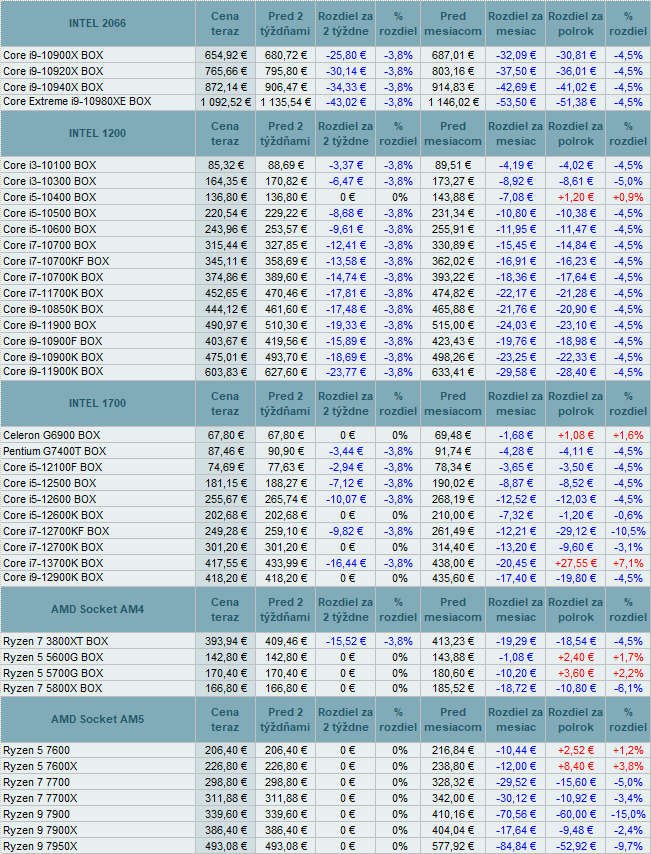The height and width of the screenshot is (854, 651).
Task: Select the -43,02 € two-week difference
Action: click(x=346, y=102)
